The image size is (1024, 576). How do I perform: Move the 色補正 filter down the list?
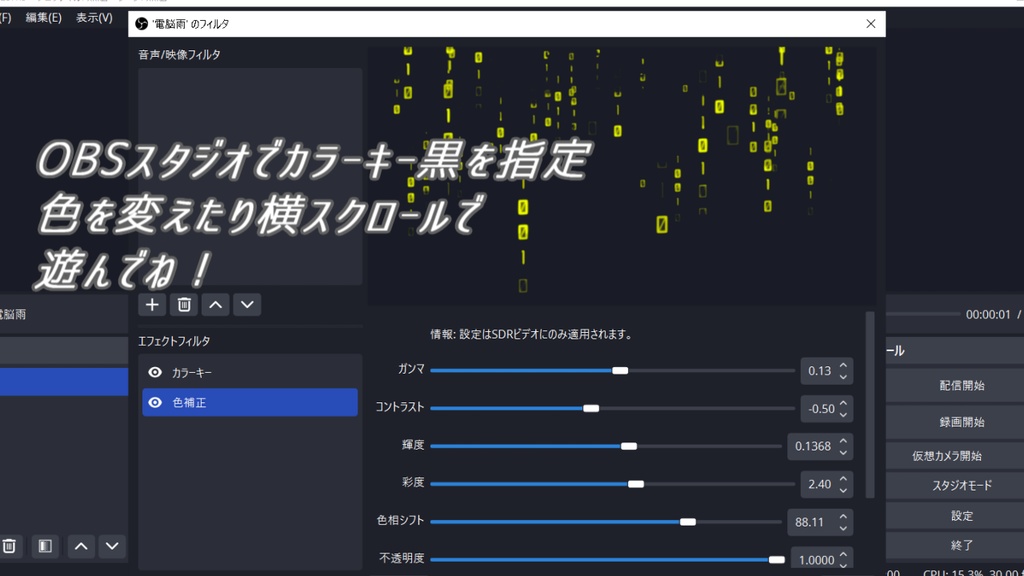(x=246, y=304)
